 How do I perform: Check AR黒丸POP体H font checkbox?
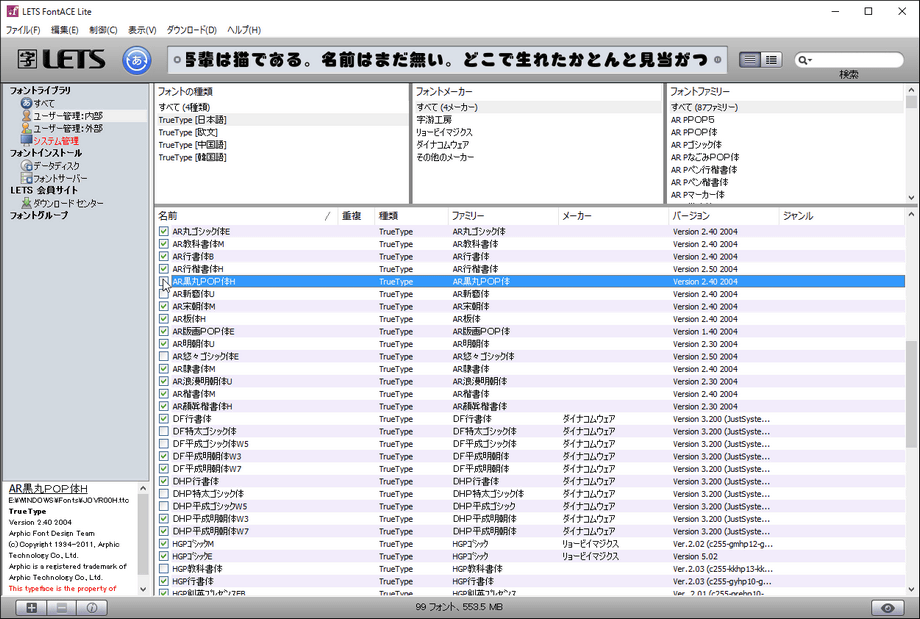click(164, 282)
